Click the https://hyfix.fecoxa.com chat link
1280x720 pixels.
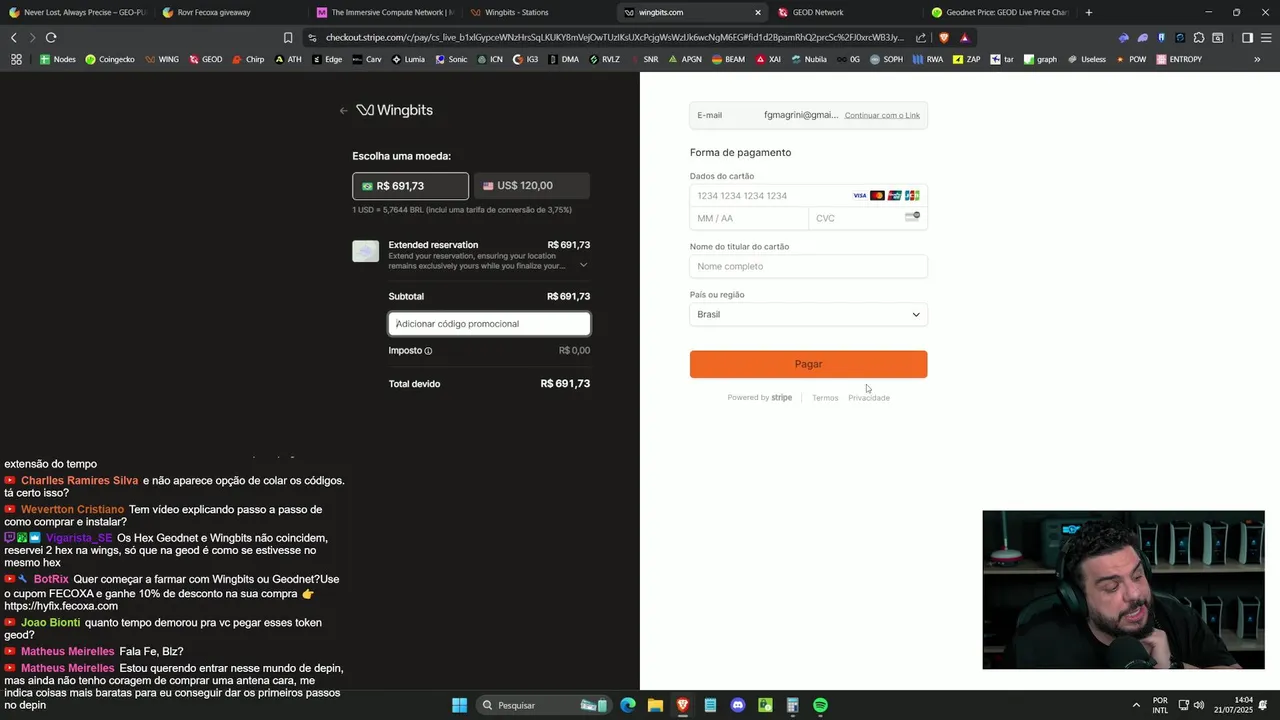pyautogui.click(x=61, y=607)
